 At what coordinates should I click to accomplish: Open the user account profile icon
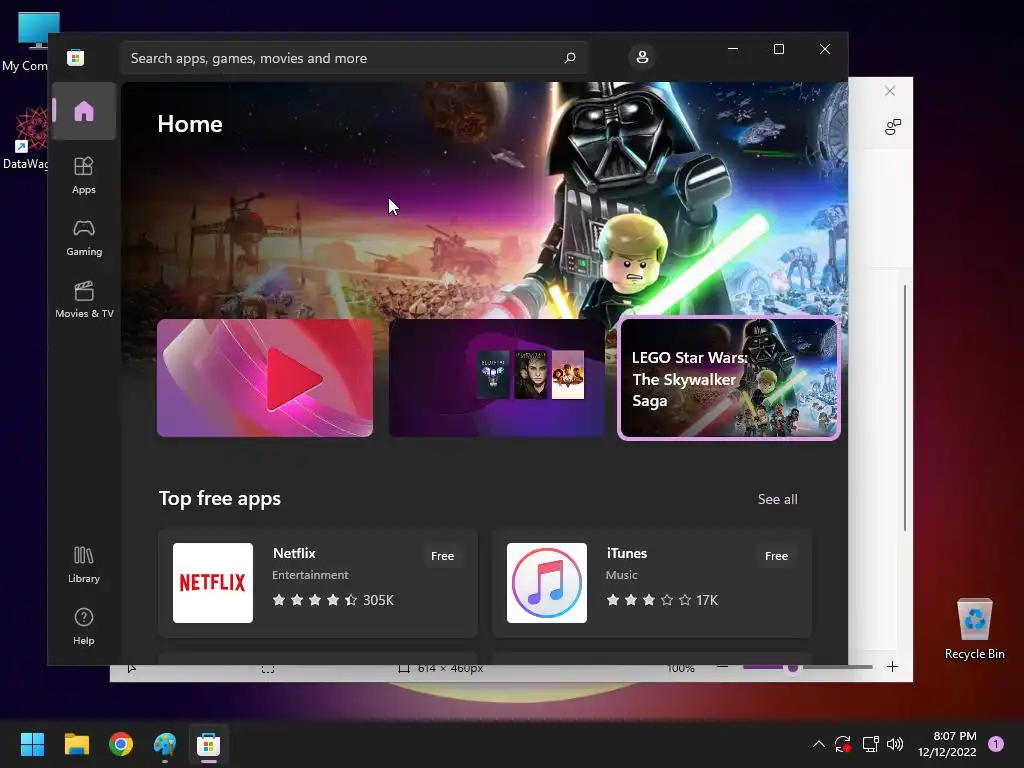(642, 57)
